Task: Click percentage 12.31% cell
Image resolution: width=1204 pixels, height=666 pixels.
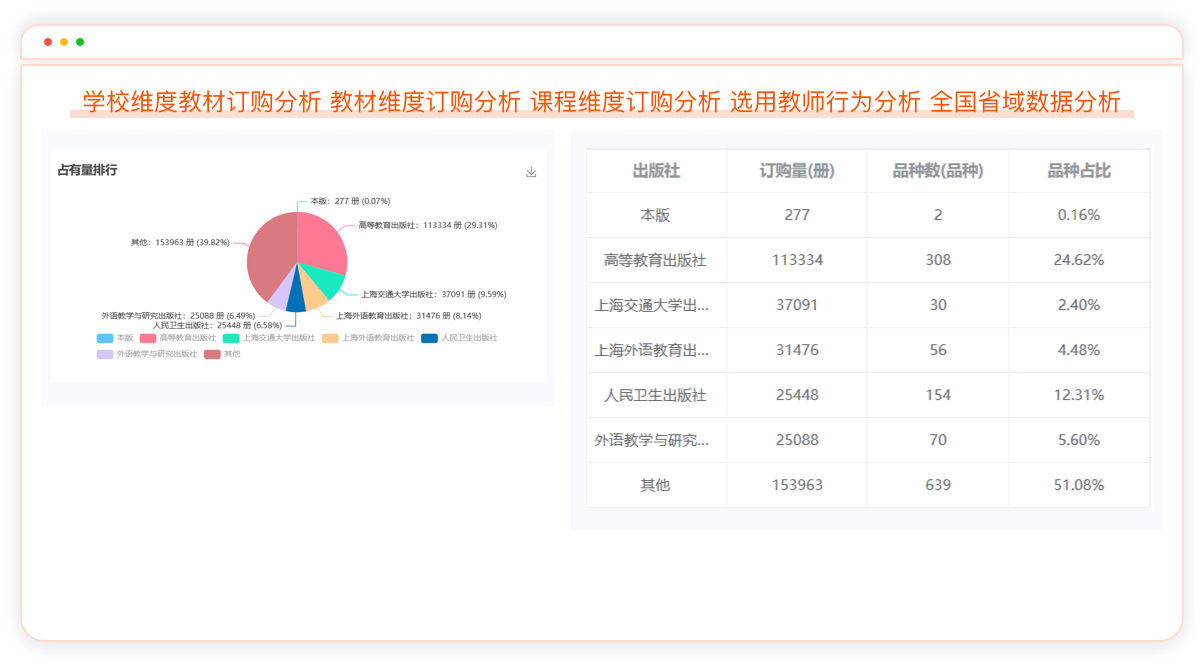Action: pyautogui.click(x=1079, y=395)
